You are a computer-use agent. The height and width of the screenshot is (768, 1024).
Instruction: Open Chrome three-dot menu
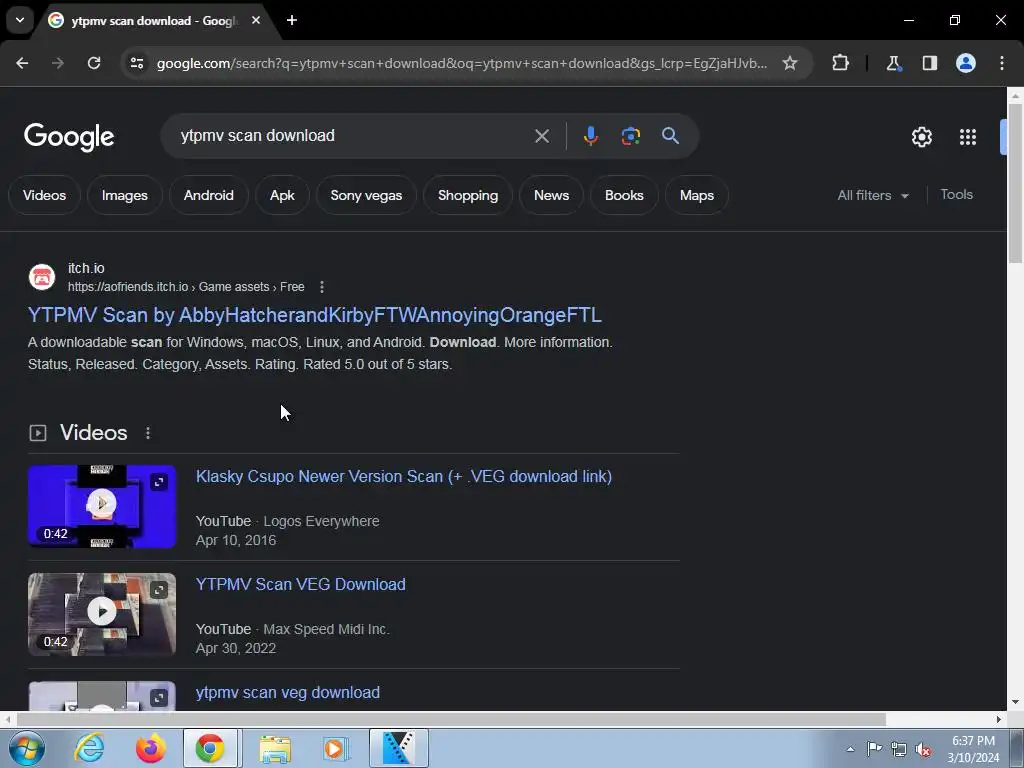tap(1002, 63)
